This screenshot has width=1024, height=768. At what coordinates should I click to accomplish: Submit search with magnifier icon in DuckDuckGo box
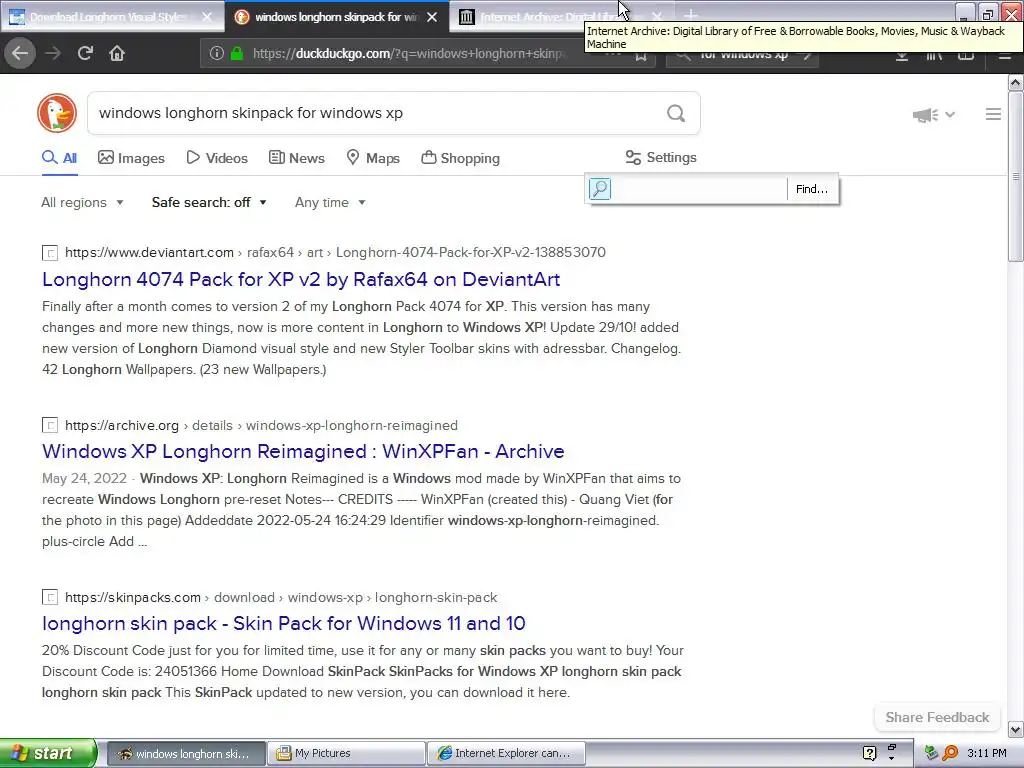click(676, 114)
